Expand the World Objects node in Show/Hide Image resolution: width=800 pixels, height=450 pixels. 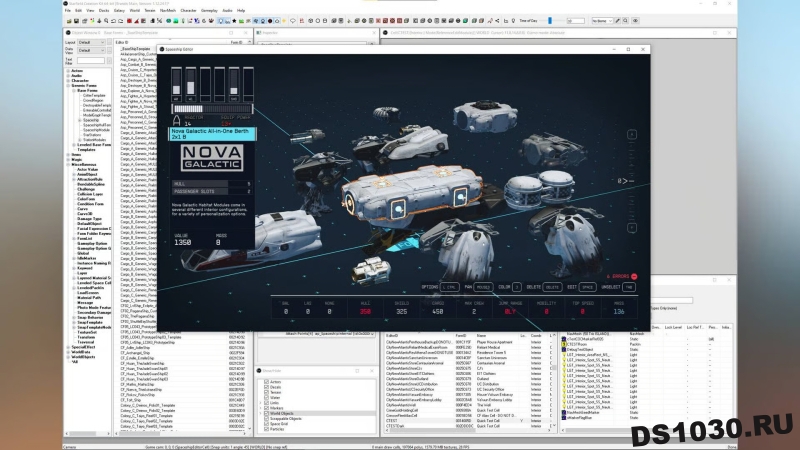coord(260,413)
